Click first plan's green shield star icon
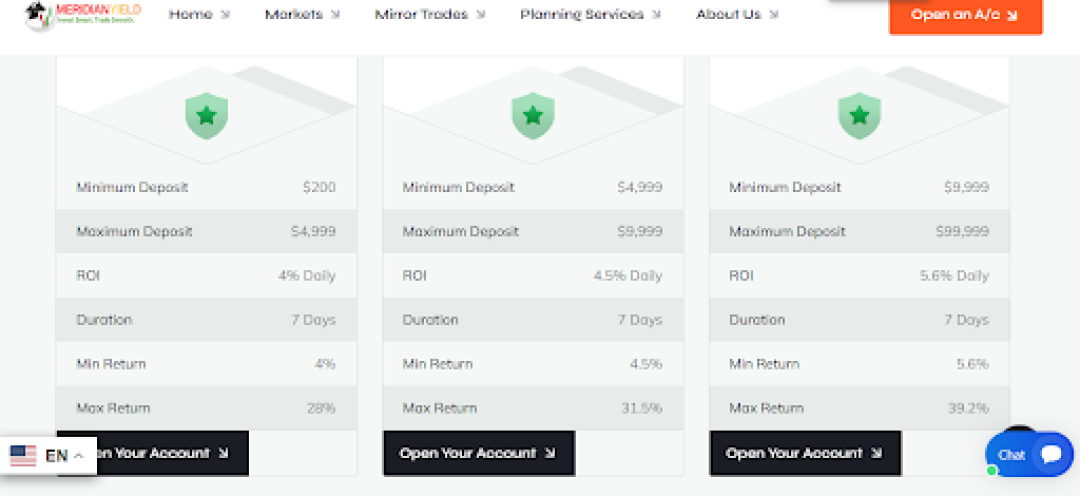The width and height of the screenshot is (1080, 496). (207, 116)
